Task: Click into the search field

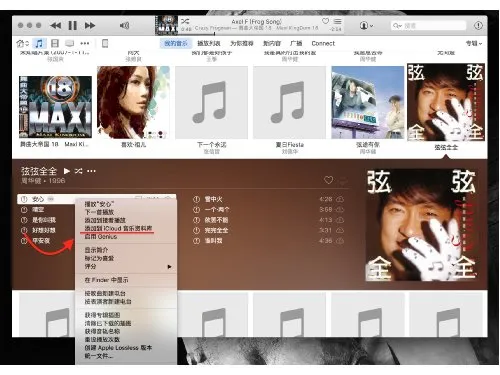Action: tap(428, 25)
